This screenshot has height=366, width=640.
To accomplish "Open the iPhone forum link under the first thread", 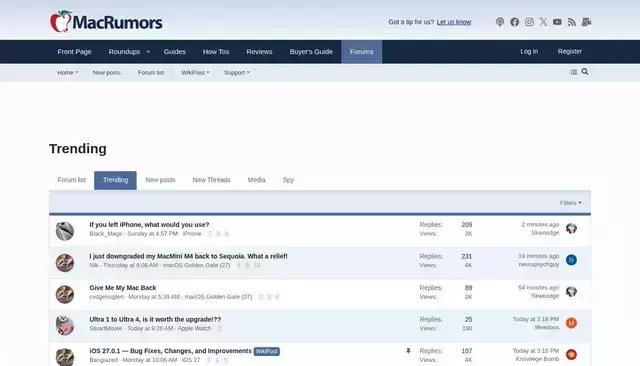I will (192, 234).
